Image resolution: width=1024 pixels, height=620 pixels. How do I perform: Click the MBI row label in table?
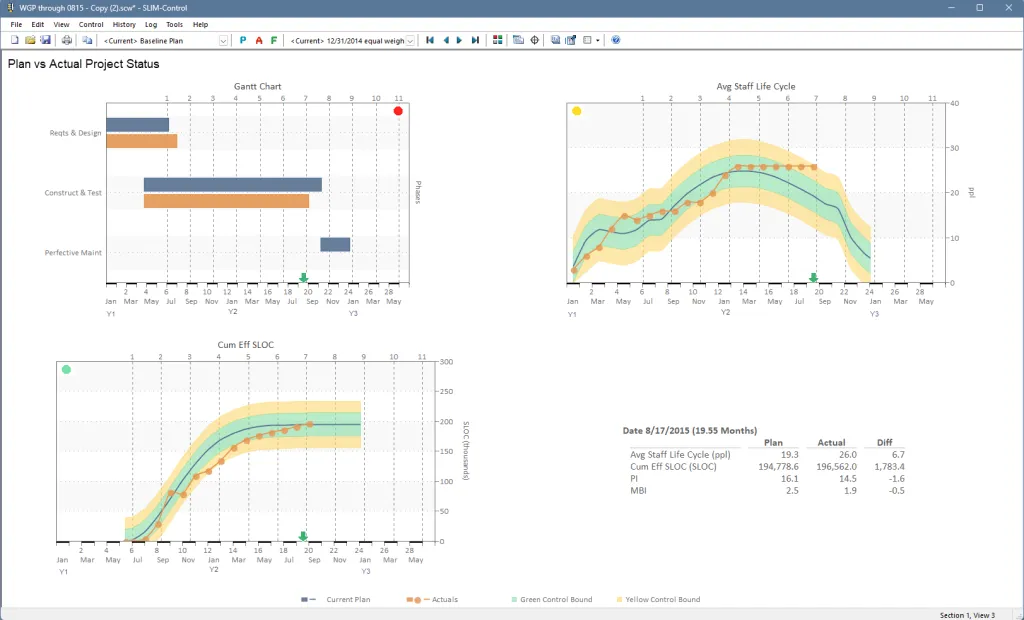tap(638, 491)
